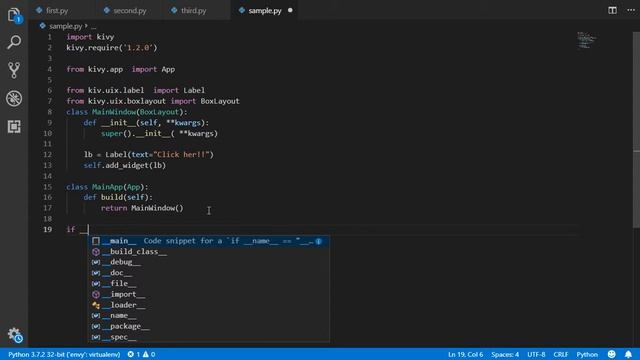The height and width of the screenshot is (360, 640).
Task: Change the CRLF line ending
Action: tap(560, 354)
